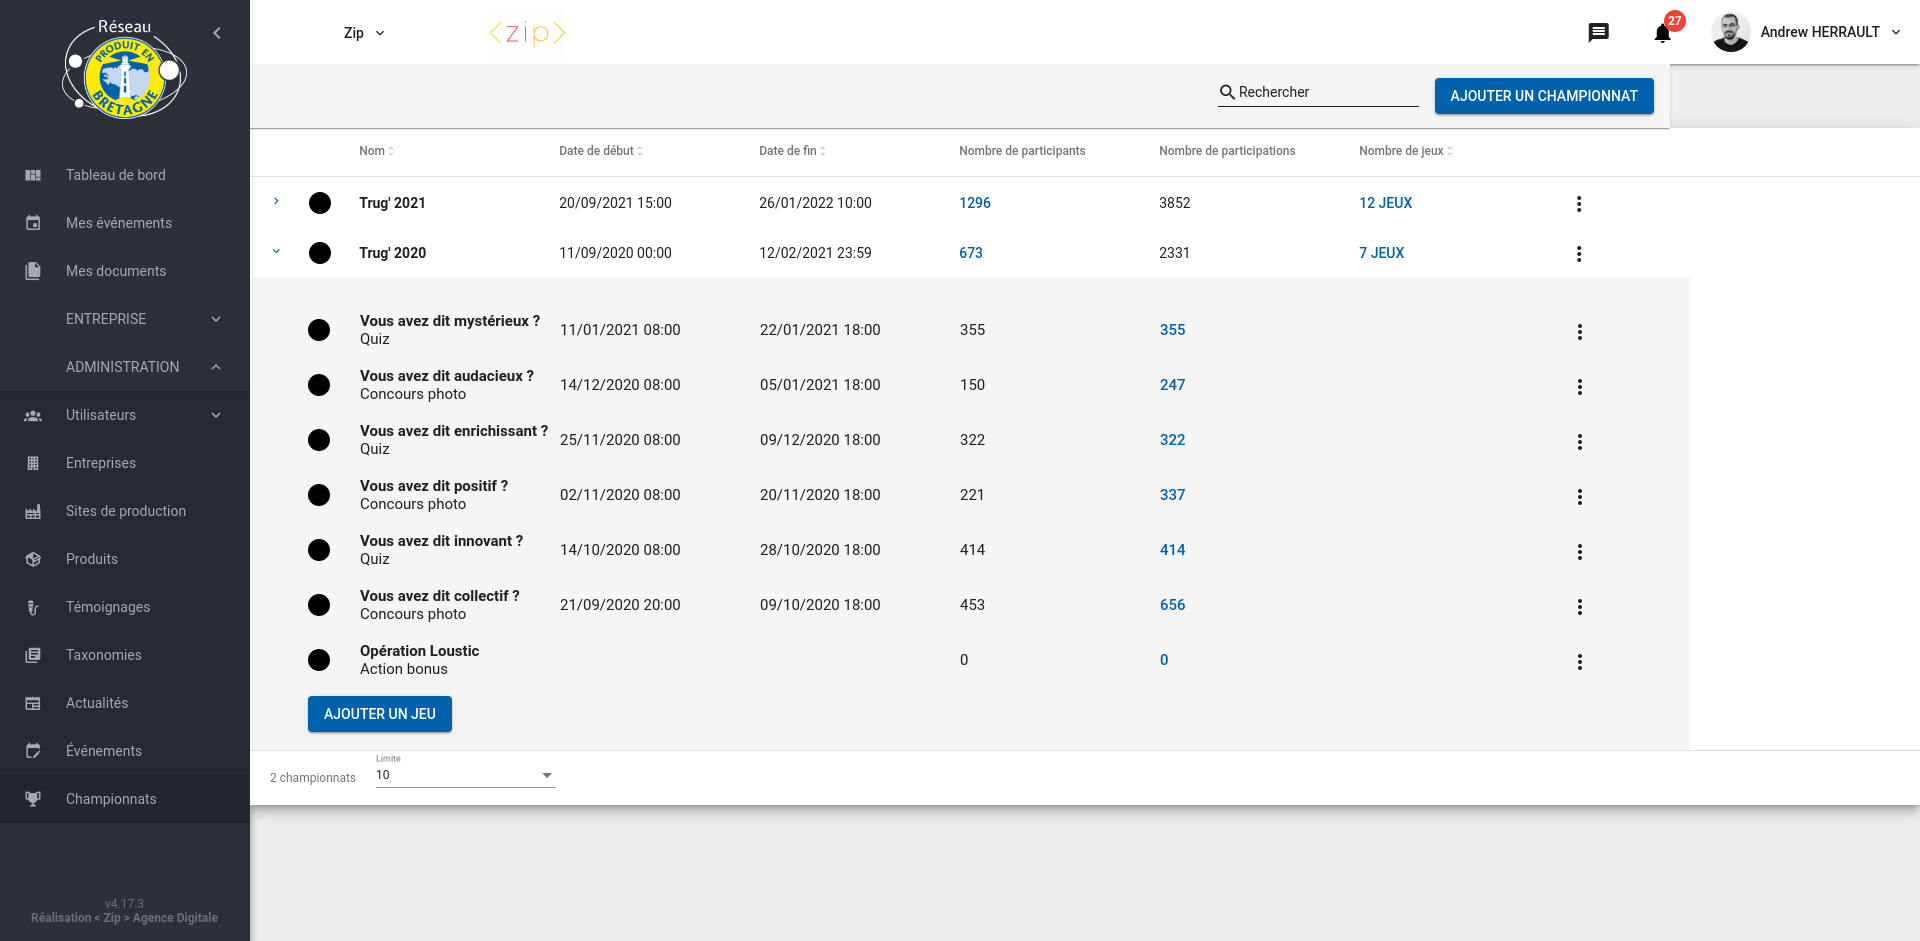Select the Tableau de bord icon
The height and width of the screenshot is (941, 1920).
click(33, 175)
